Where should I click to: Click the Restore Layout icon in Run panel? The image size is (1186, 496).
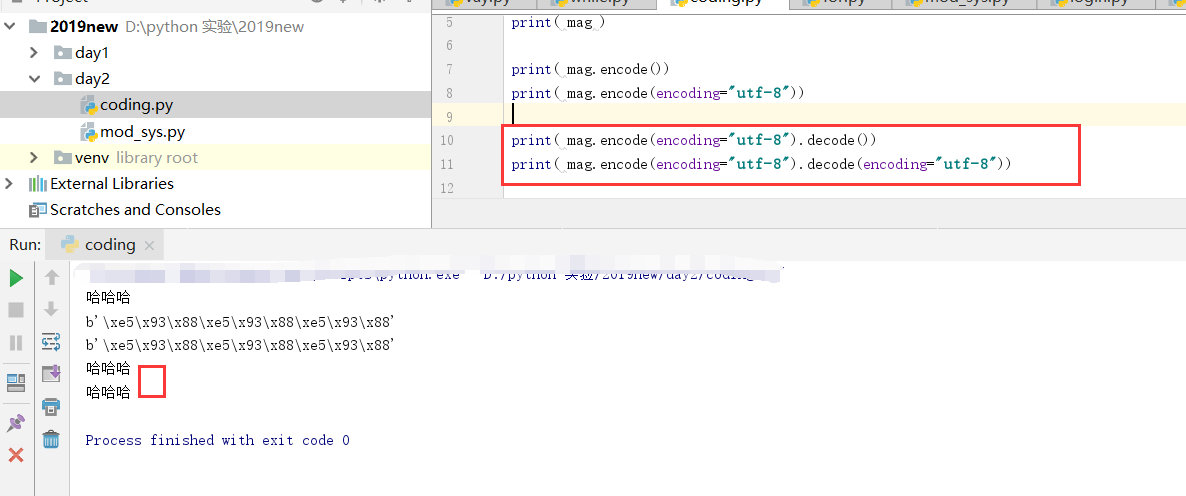[16, 383]
